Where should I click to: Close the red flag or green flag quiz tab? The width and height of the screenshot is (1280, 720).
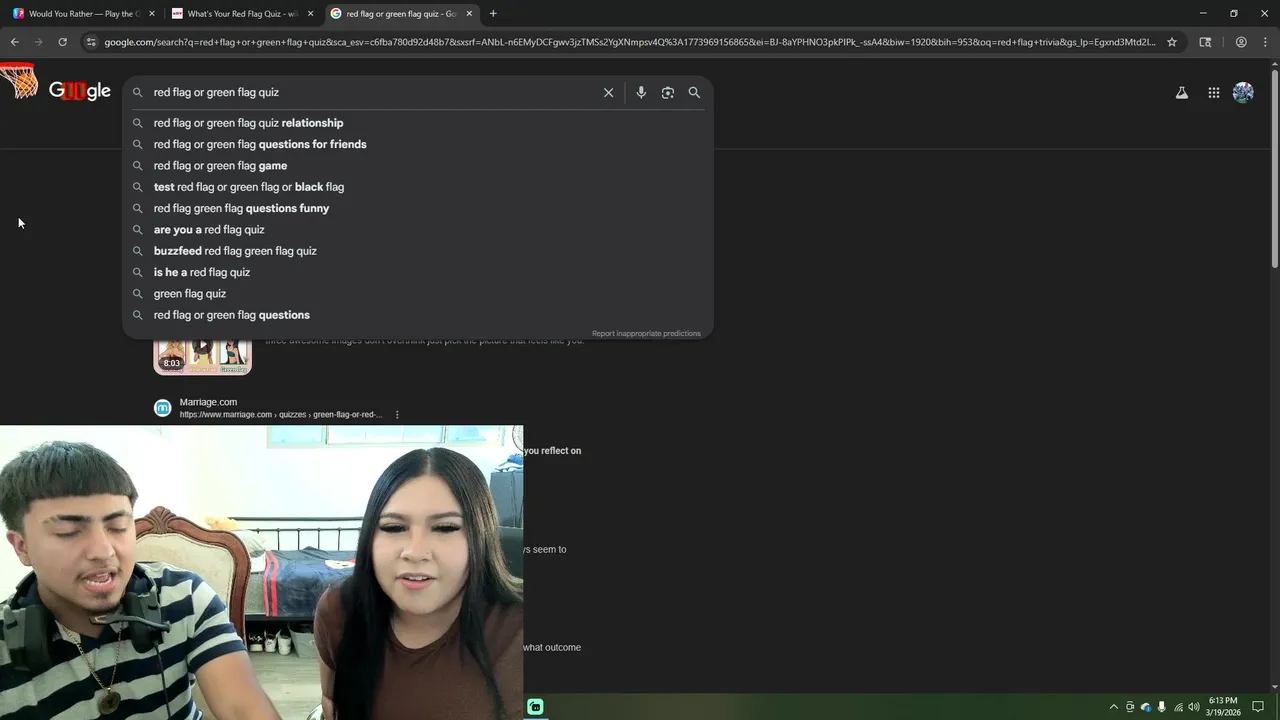pyautogui.click(x=469, y=14)
